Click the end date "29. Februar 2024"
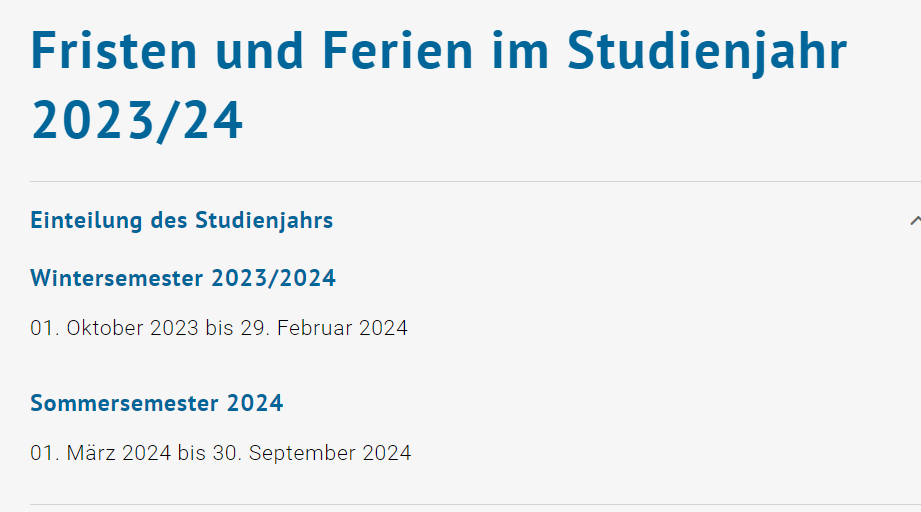This screenshot has width=921, height=512. (323, 328)
